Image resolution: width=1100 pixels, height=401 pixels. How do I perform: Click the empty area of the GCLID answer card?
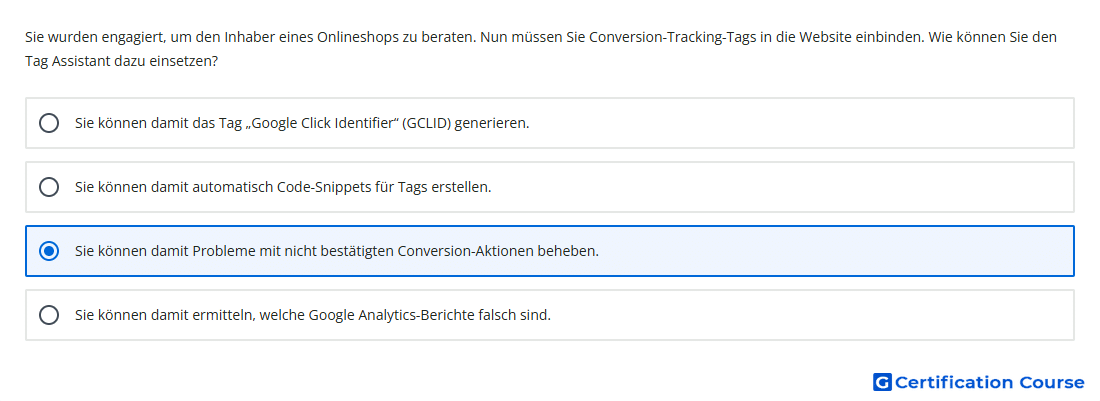pyautogui.click(x=800, y=123)
